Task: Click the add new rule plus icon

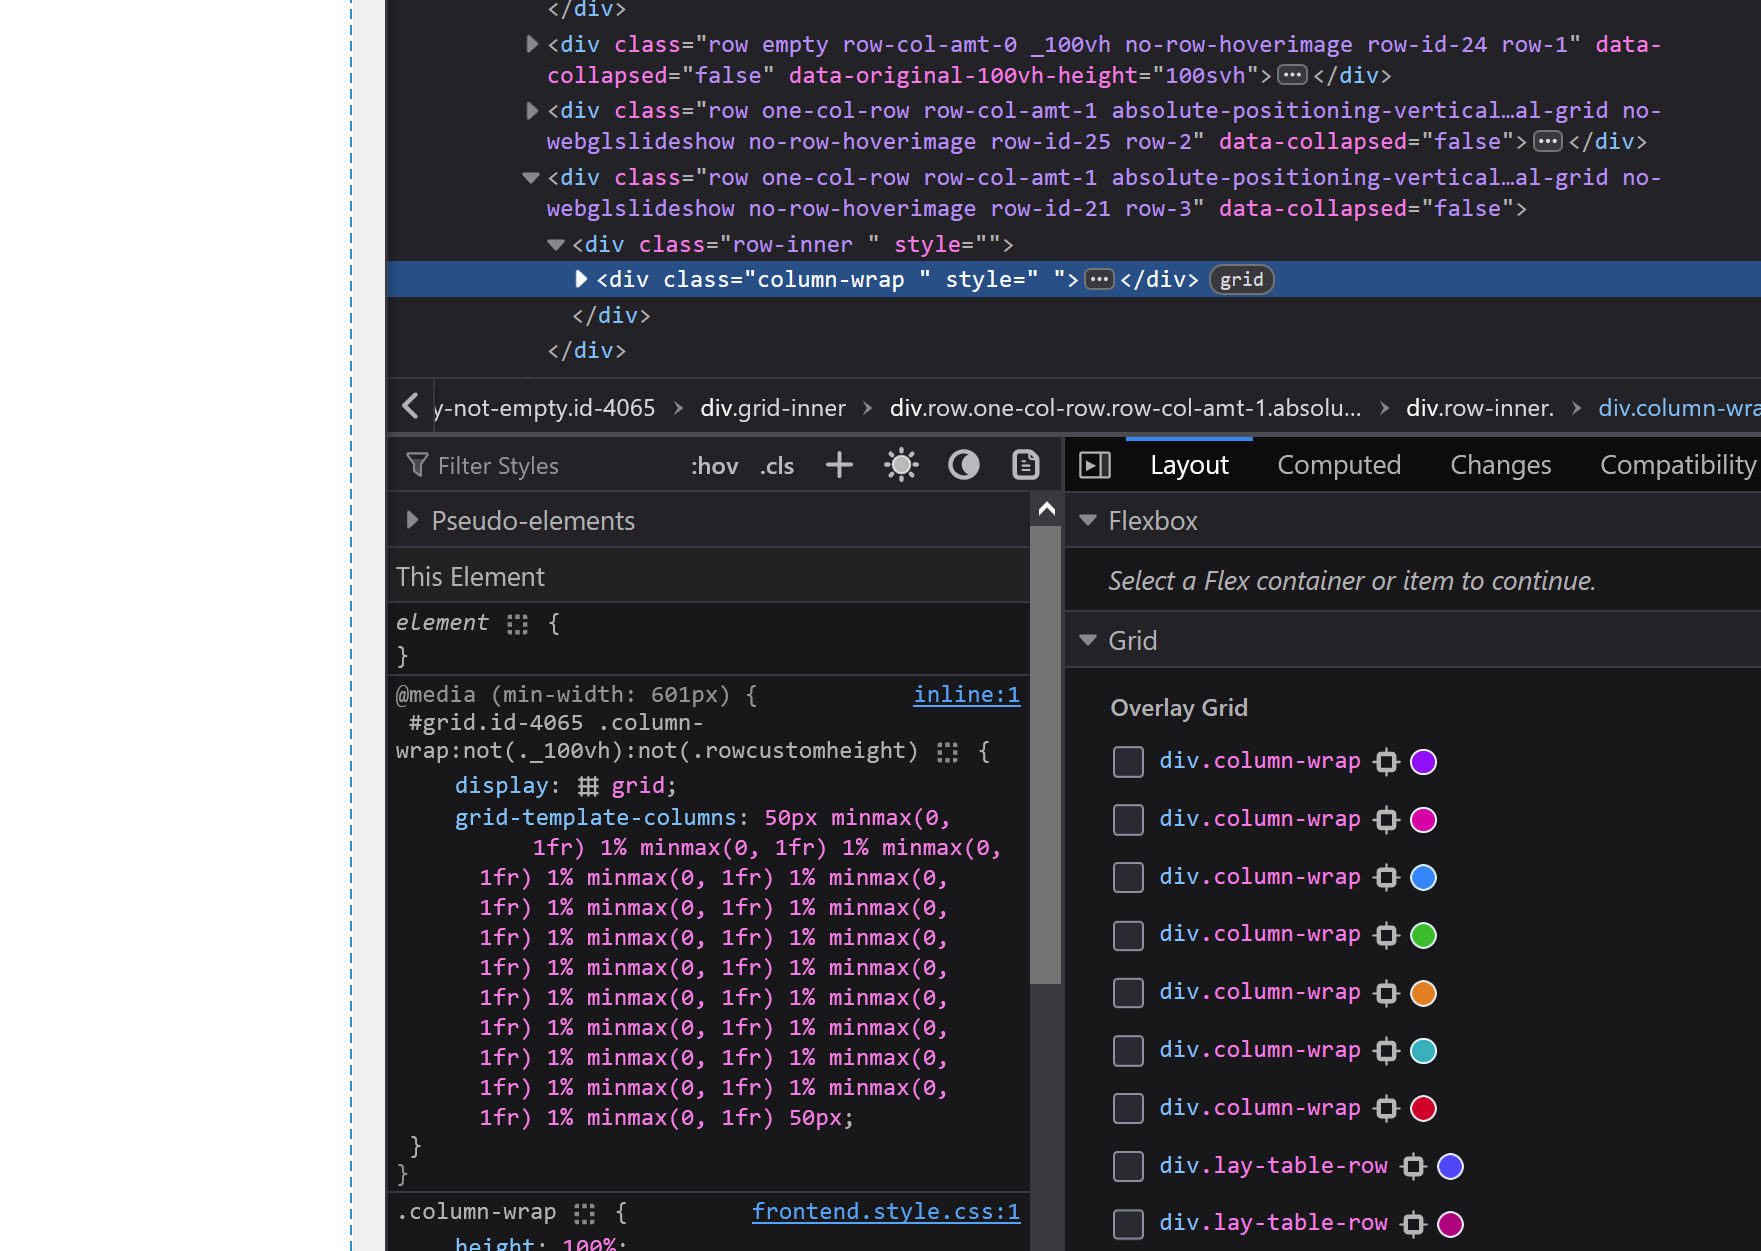Action: tap(839, 465)
